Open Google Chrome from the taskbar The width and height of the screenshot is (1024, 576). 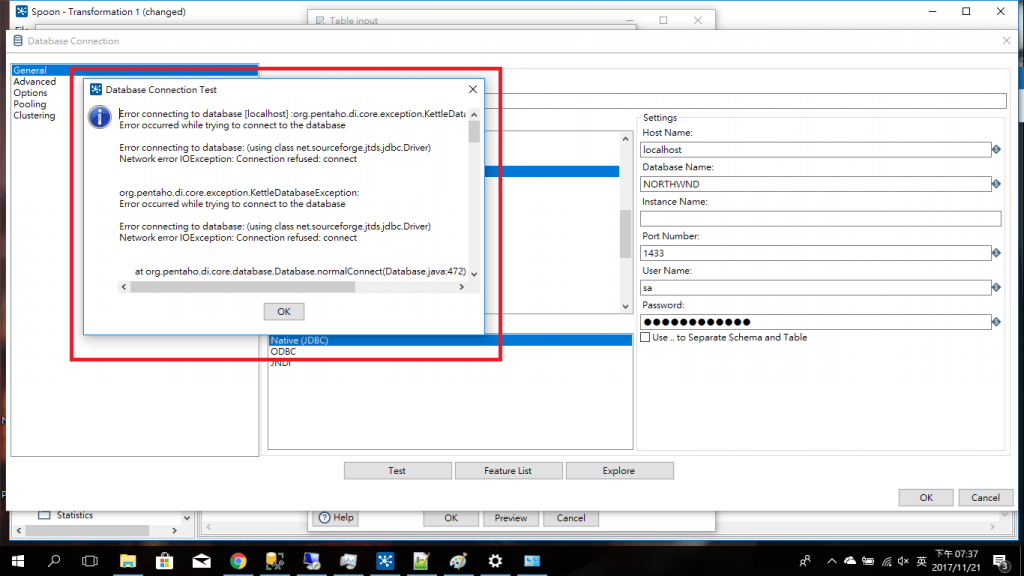tap(238, 561)
